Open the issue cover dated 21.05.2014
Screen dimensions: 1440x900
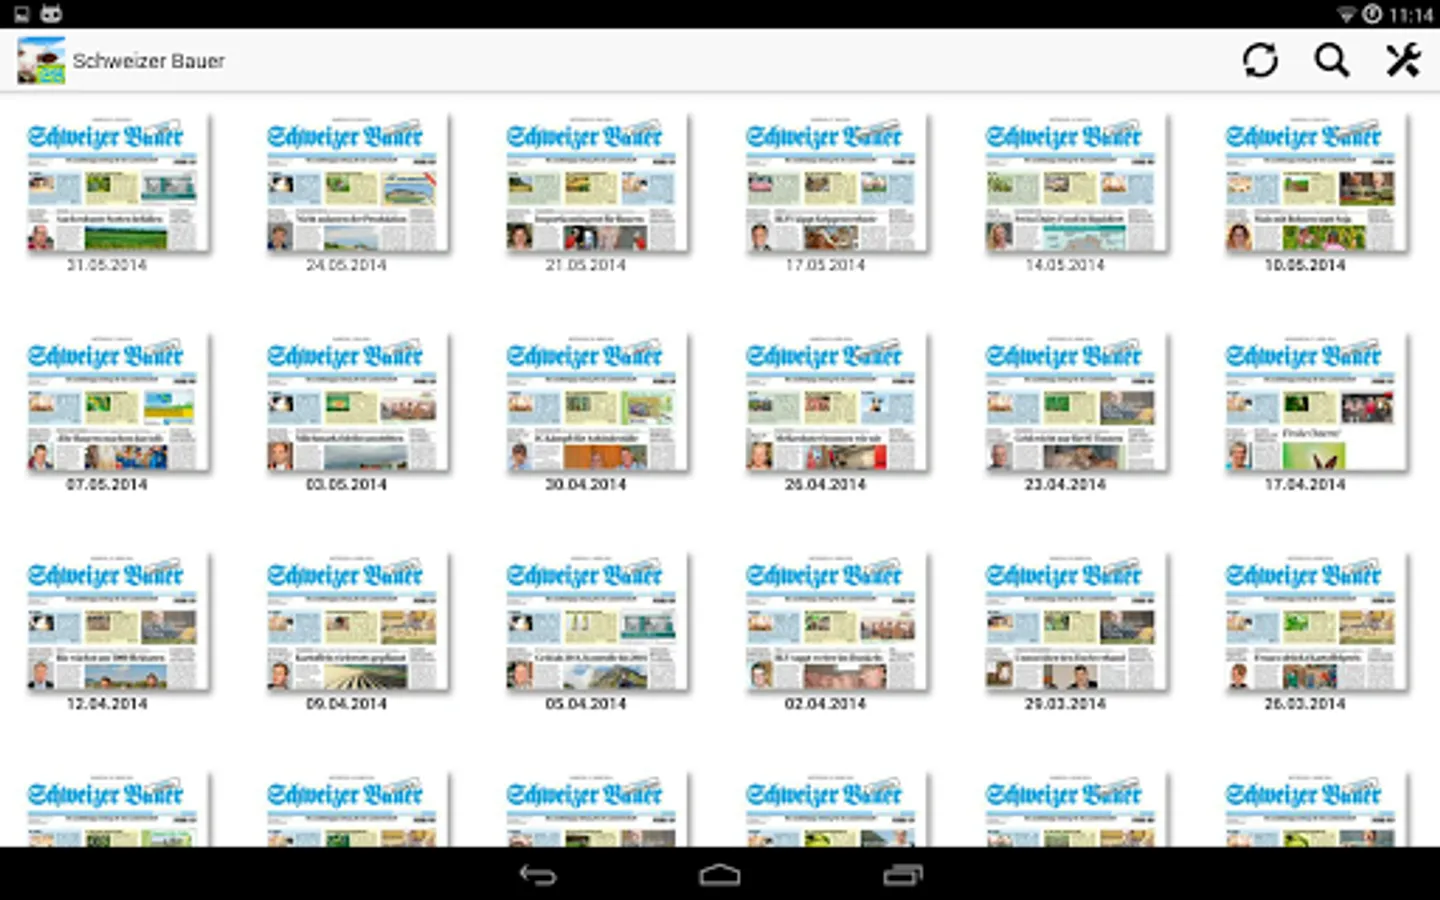[597, 182]
